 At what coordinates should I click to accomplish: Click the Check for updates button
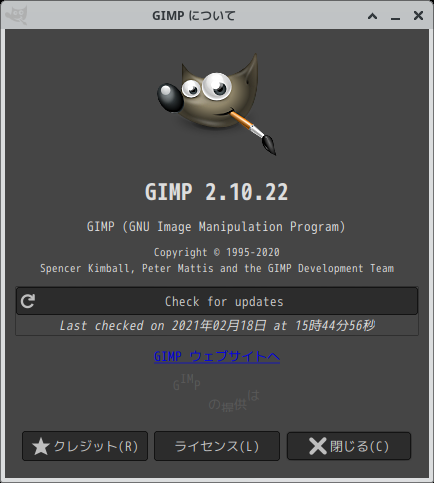click(217, 301)
